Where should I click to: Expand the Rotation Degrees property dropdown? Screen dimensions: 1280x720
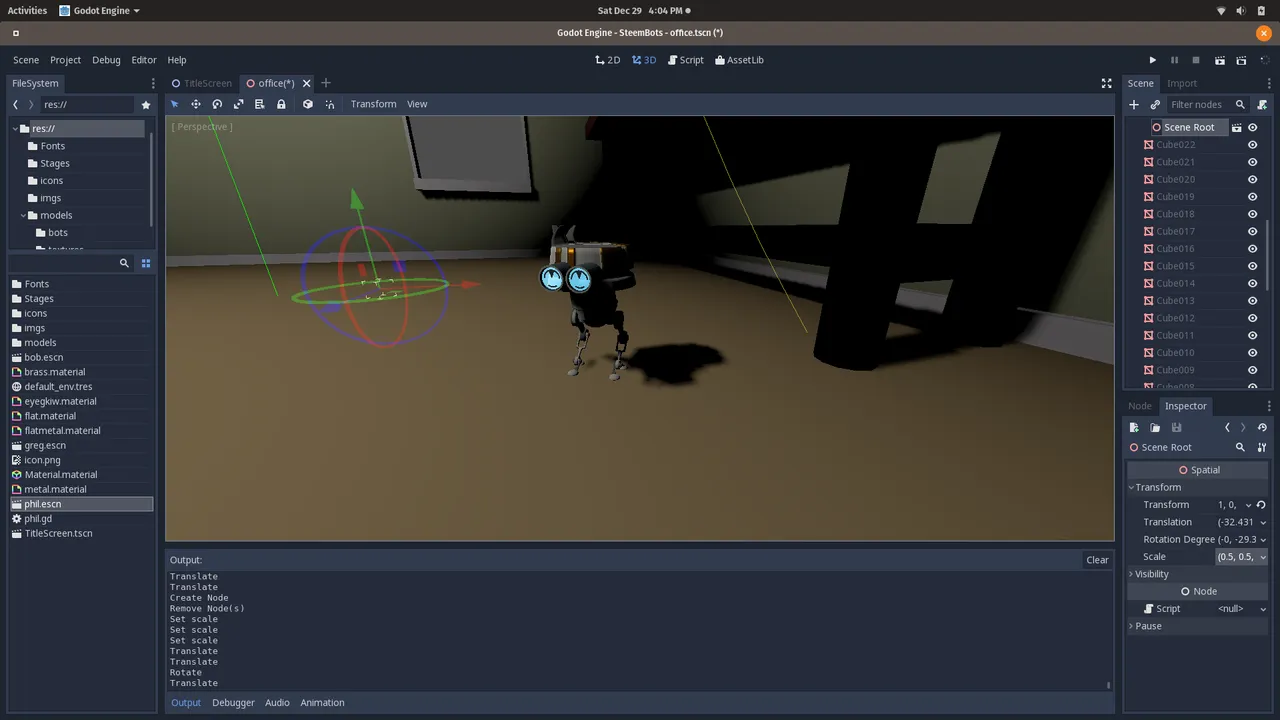click(x=1263, y=539)
